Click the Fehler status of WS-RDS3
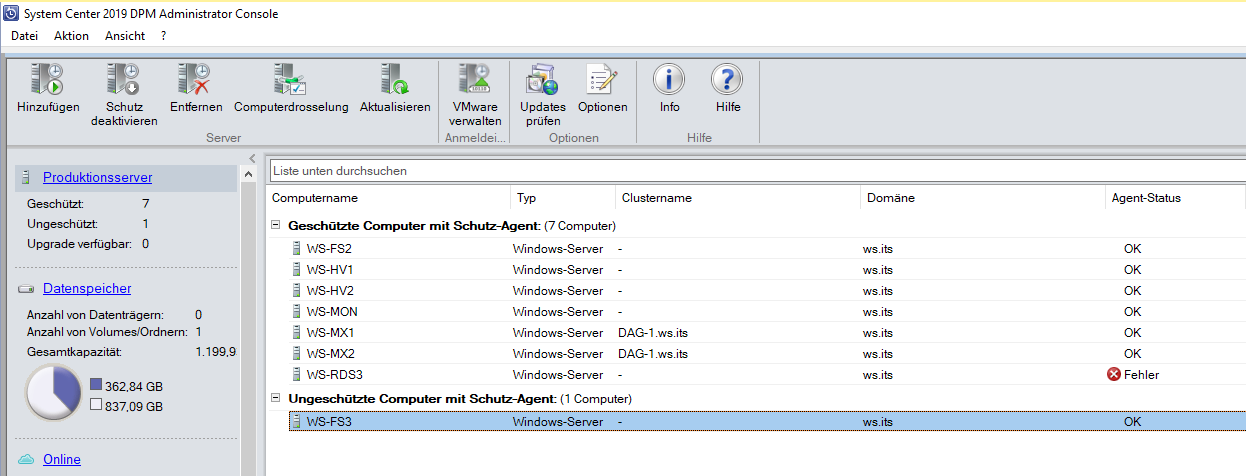The height and width of the screenshot is (476, 1246). (x=1142, y=375)
